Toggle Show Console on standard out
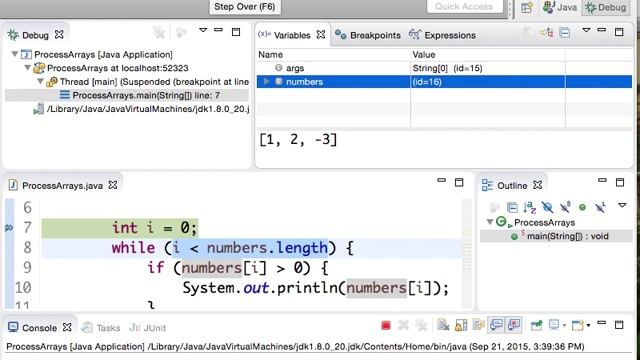Screen dimensions: 640x360 coord(496,325)
